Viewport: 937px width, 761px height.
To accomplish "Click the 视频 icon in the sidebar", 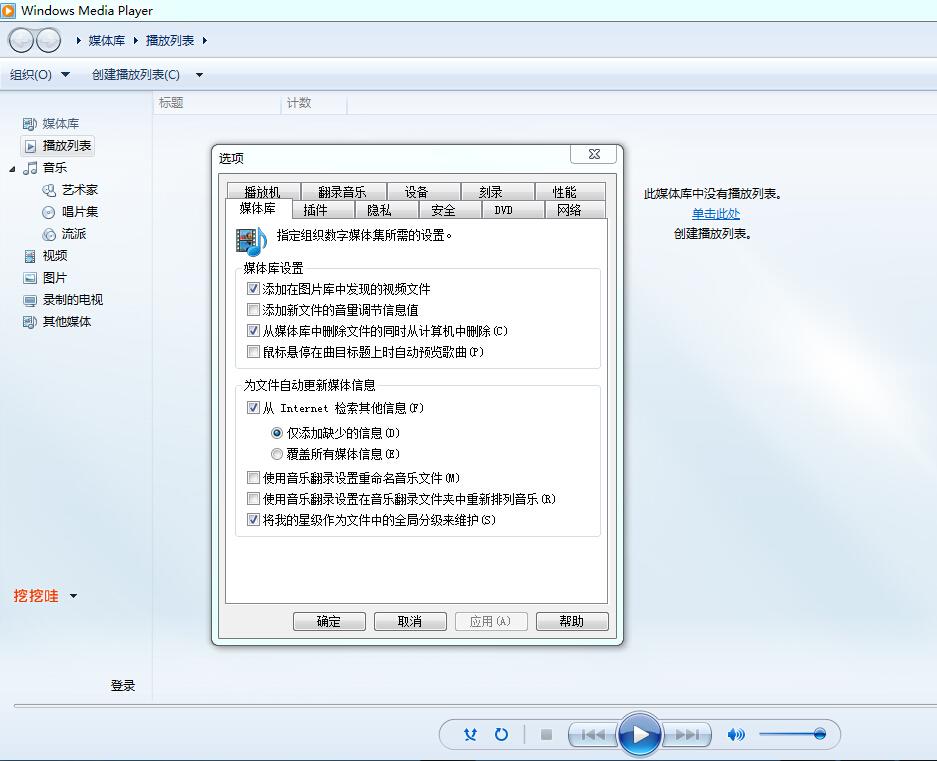I will pyautogui.click(x=29, y=256).
